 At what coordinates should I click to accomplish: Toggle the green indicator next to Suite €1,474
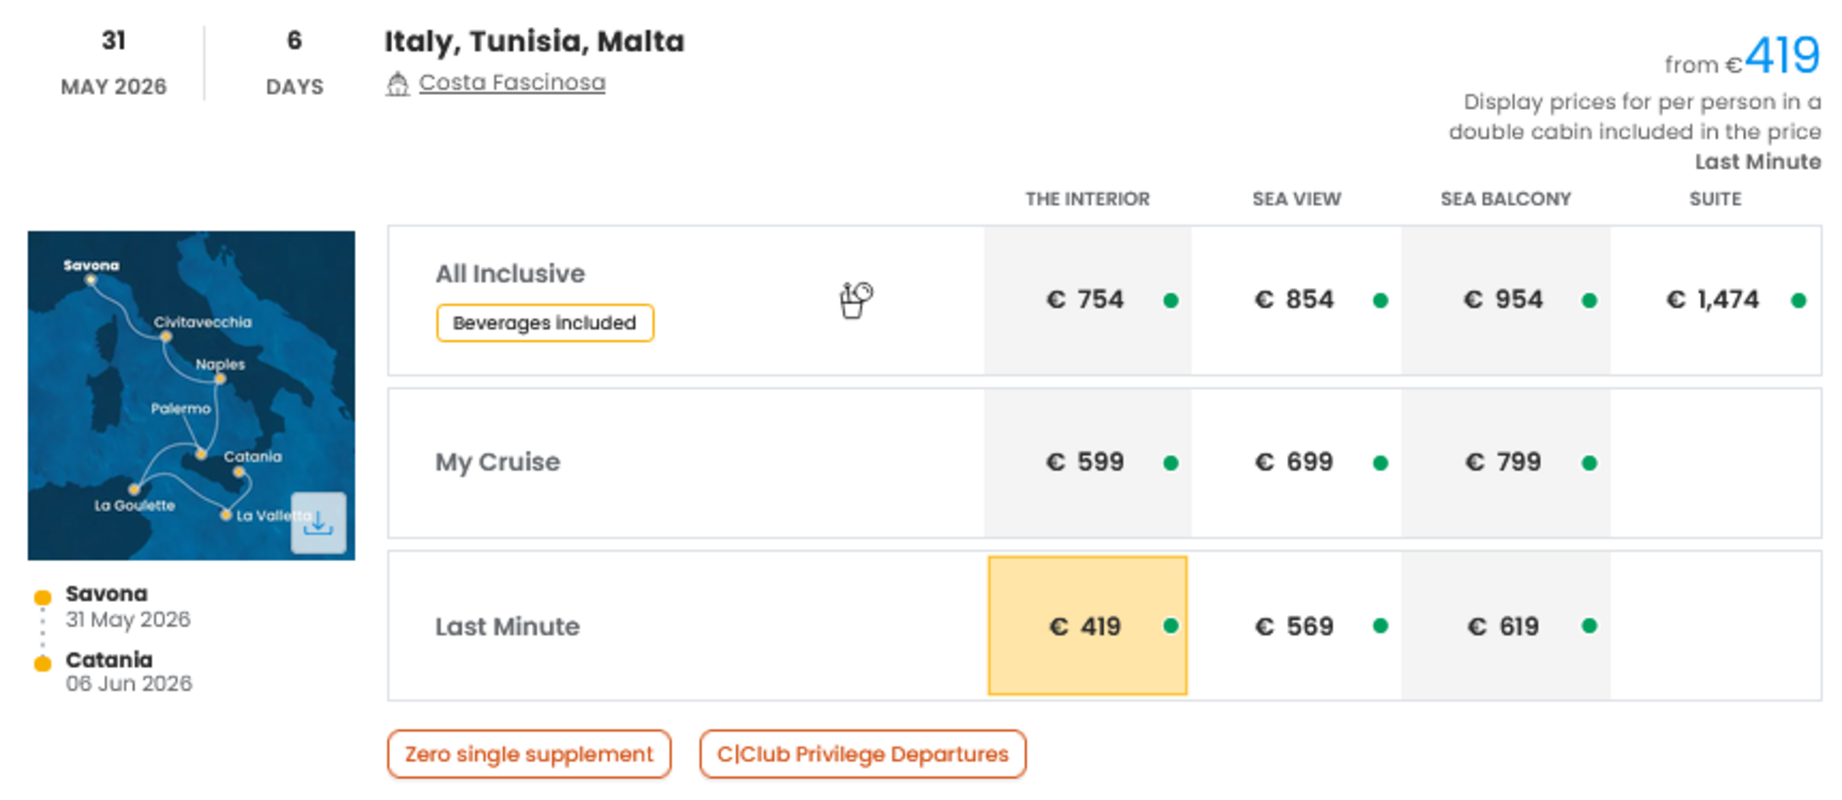(1797, 297)
